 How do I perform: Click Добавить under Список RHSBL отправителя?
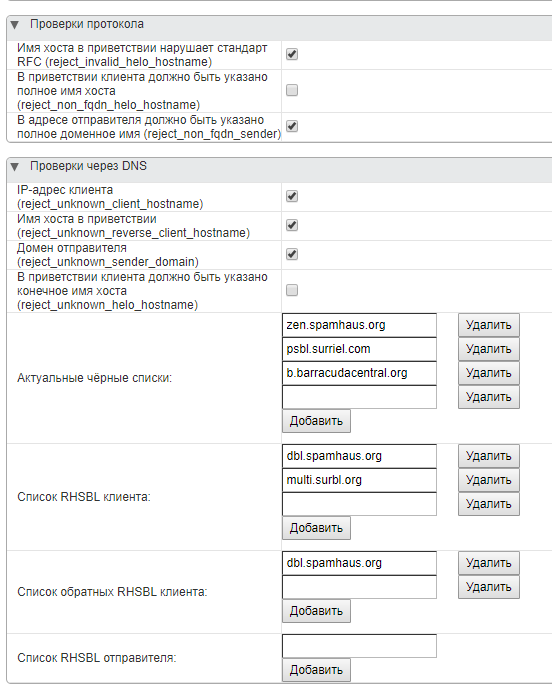pyautogui.click(x=316, y=670)
